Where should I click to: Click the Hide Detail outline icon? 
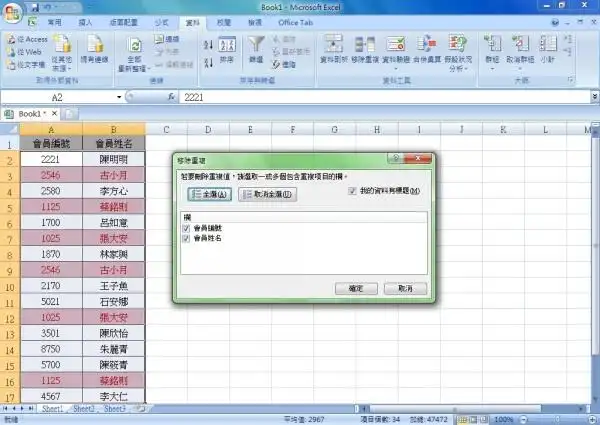coord(568,52)
